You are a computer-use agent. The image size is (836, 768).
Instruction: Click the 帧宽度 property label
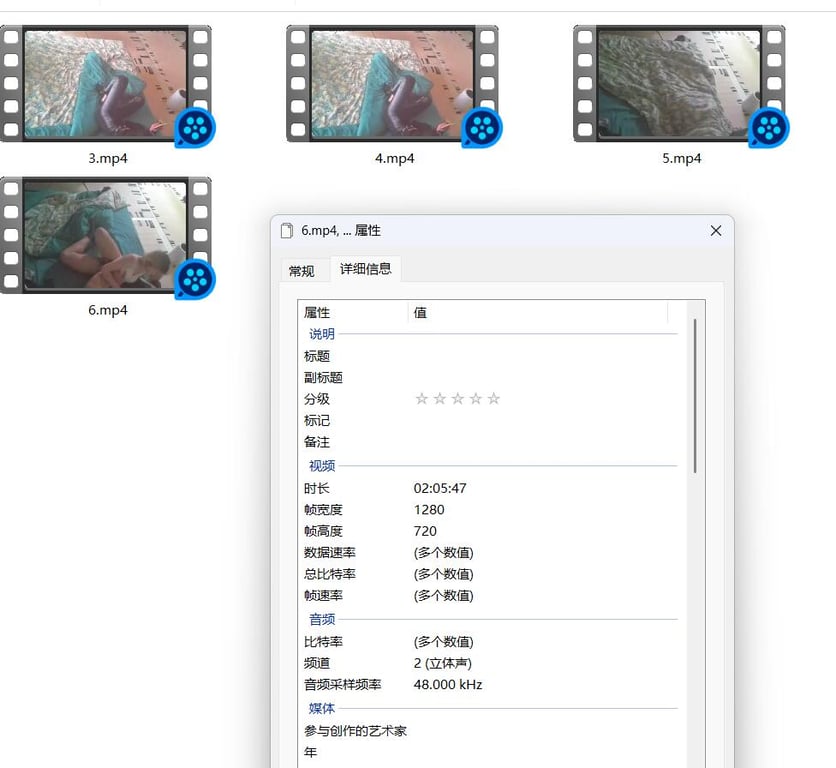click(323, 510)
